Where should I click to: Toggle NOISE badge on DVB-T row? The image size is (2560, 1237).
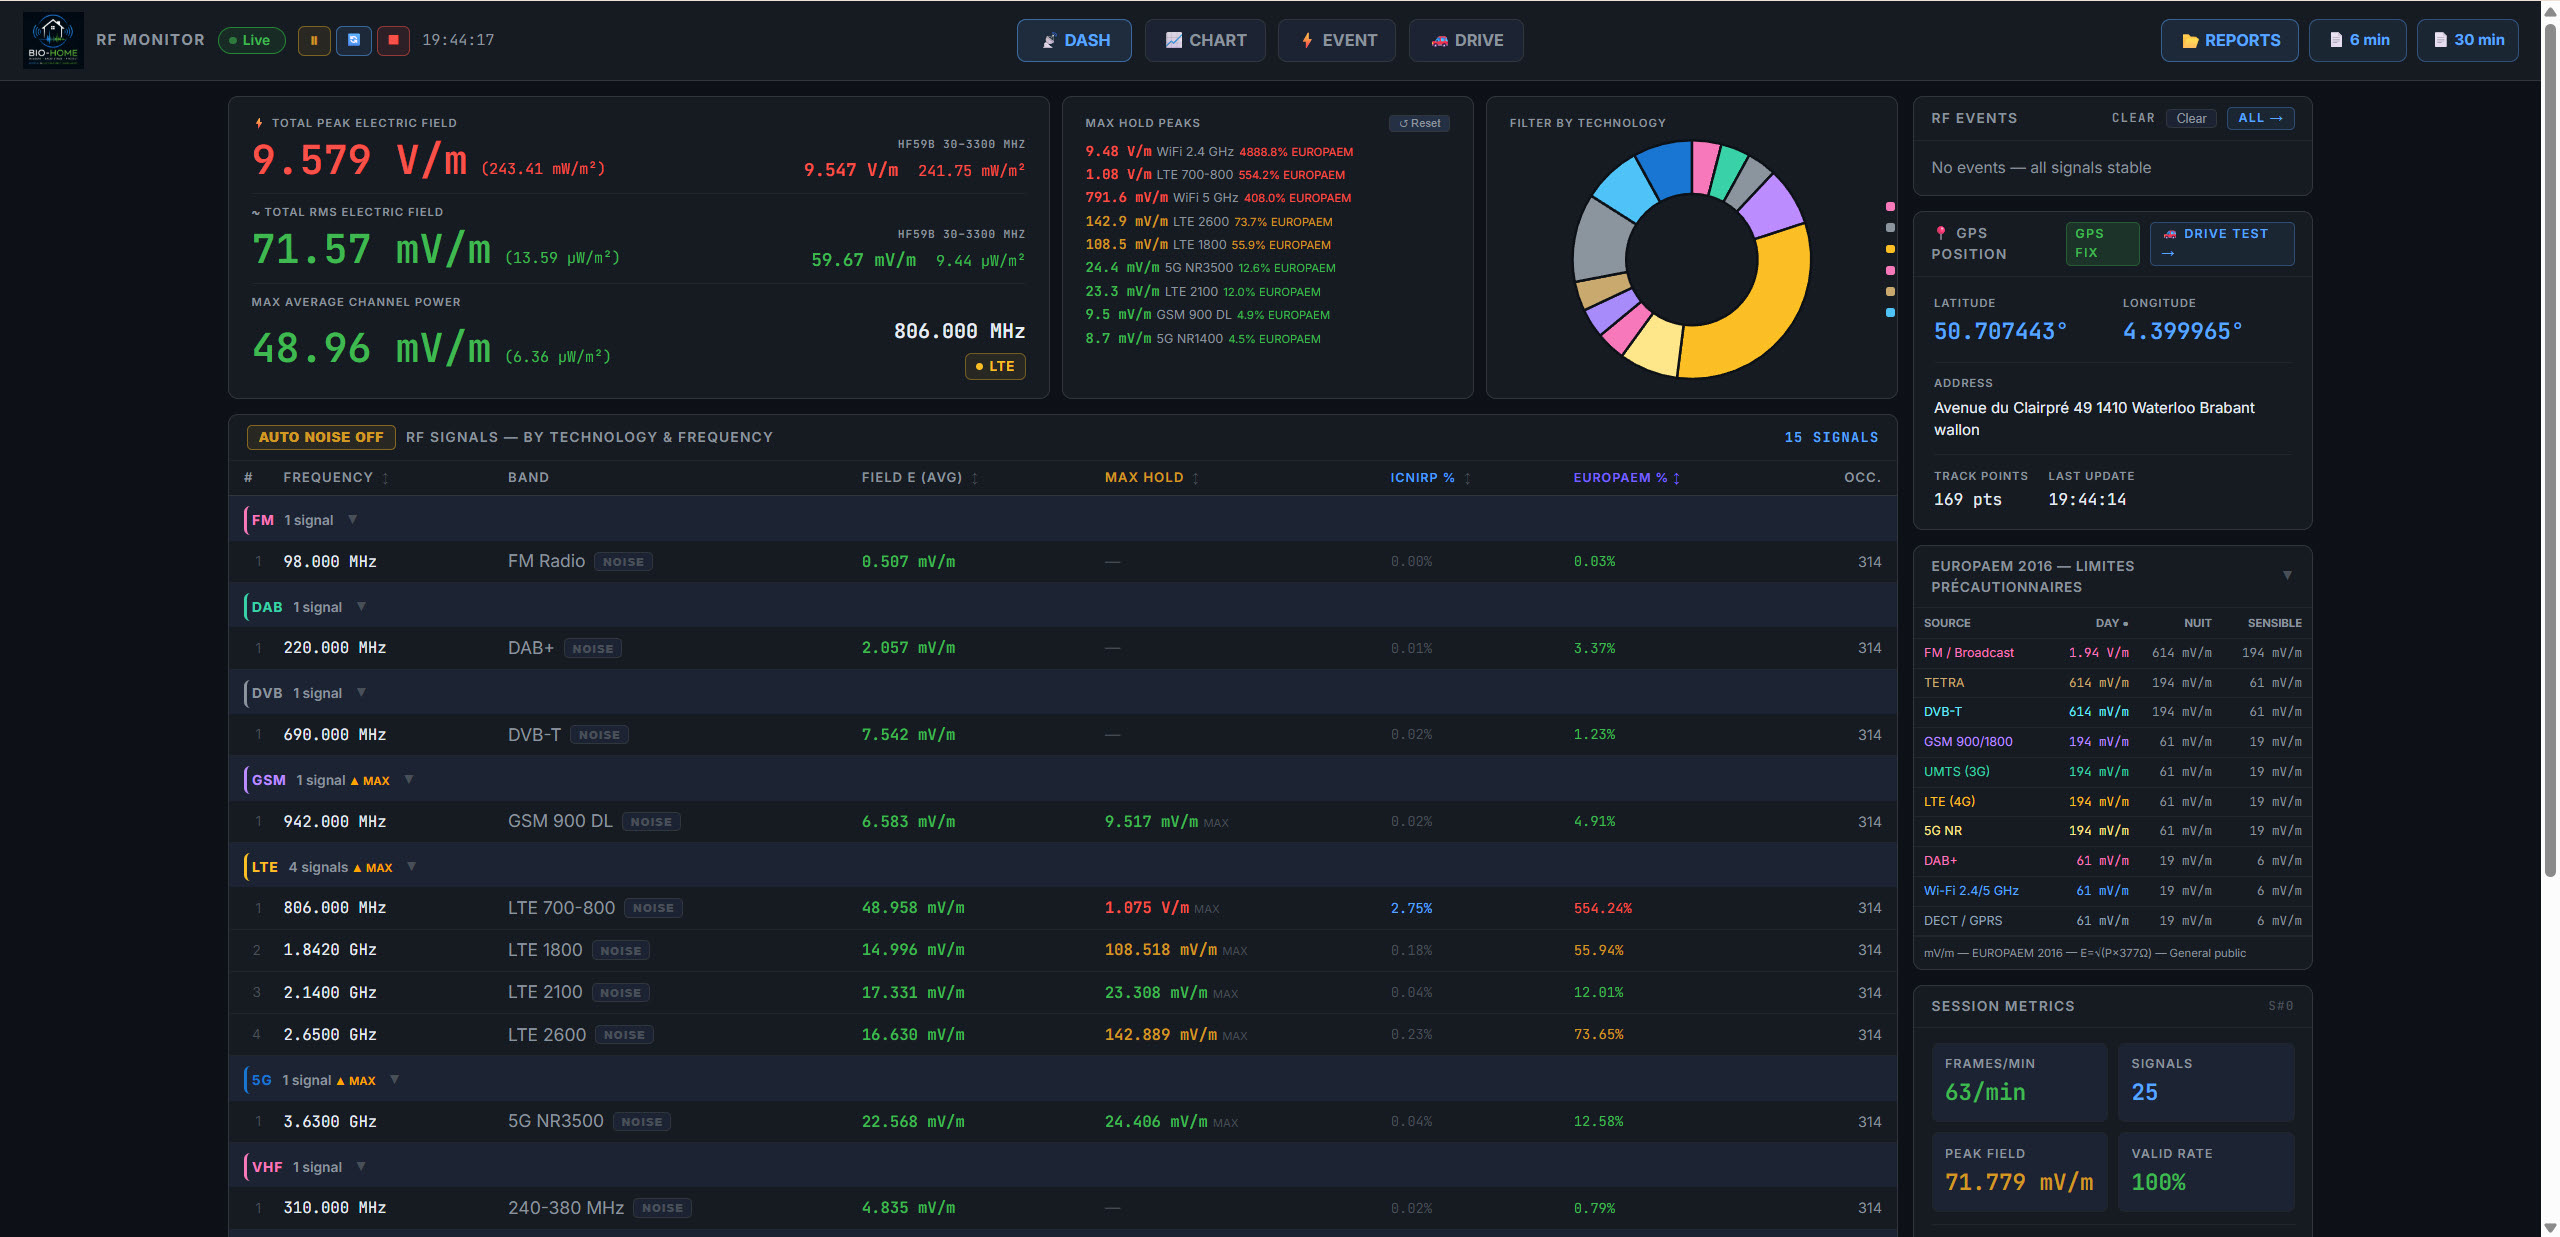(599, 735)
